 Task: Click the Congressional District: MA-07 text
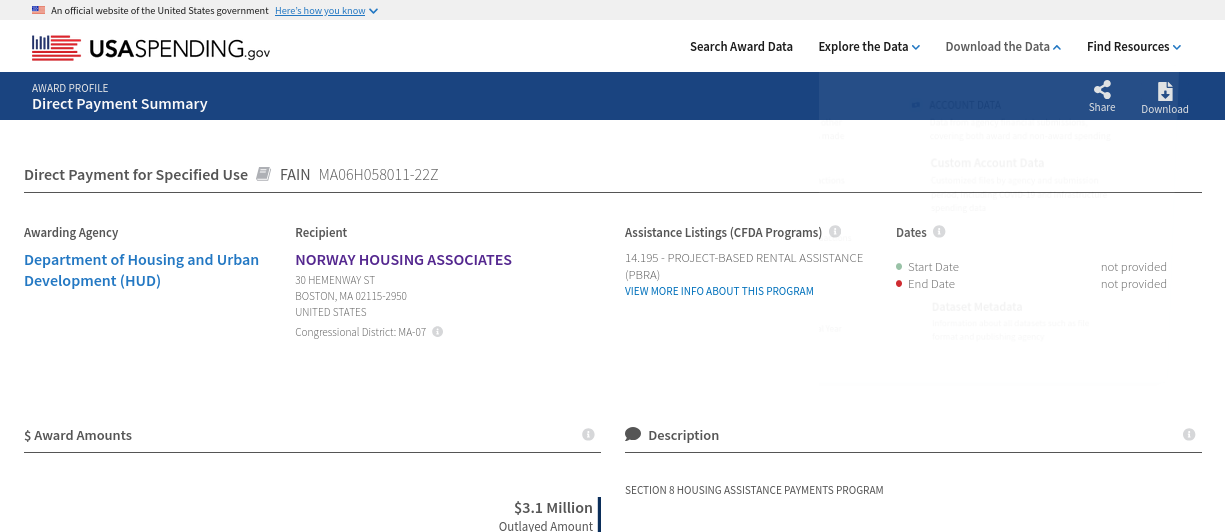(x=360, y=332)
